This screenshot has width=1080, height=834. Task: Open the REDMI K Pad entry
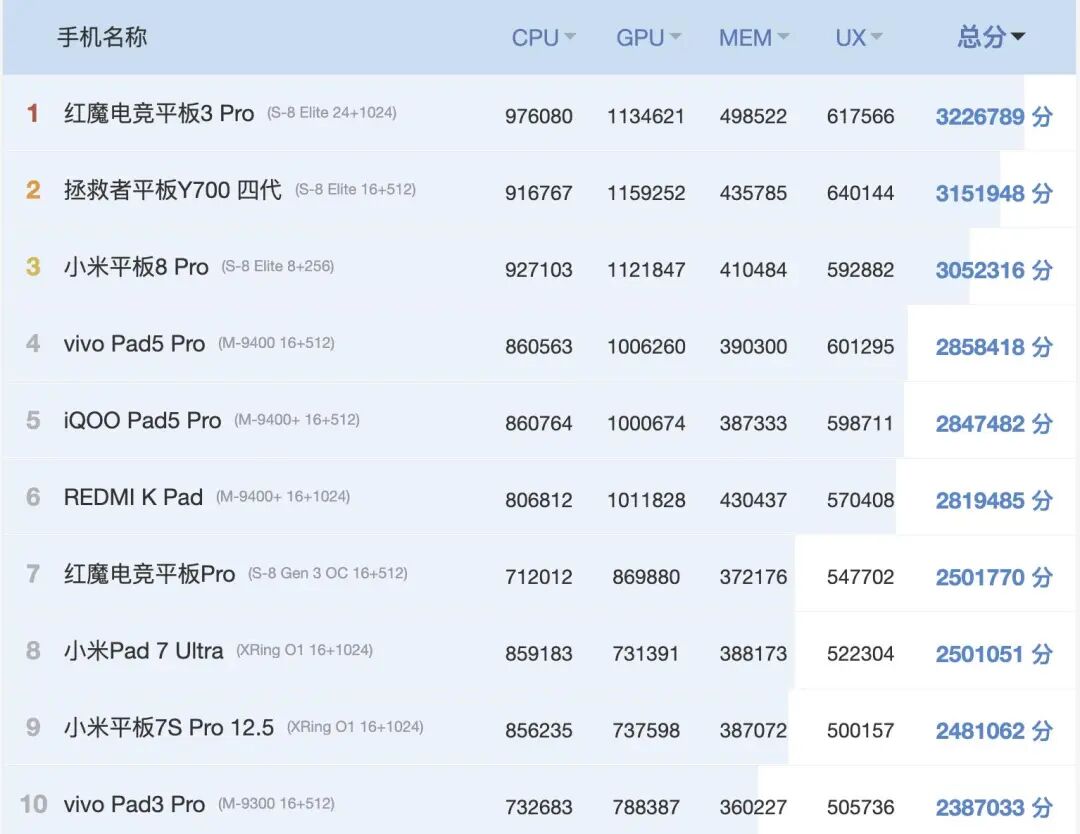tap(133, 497)
